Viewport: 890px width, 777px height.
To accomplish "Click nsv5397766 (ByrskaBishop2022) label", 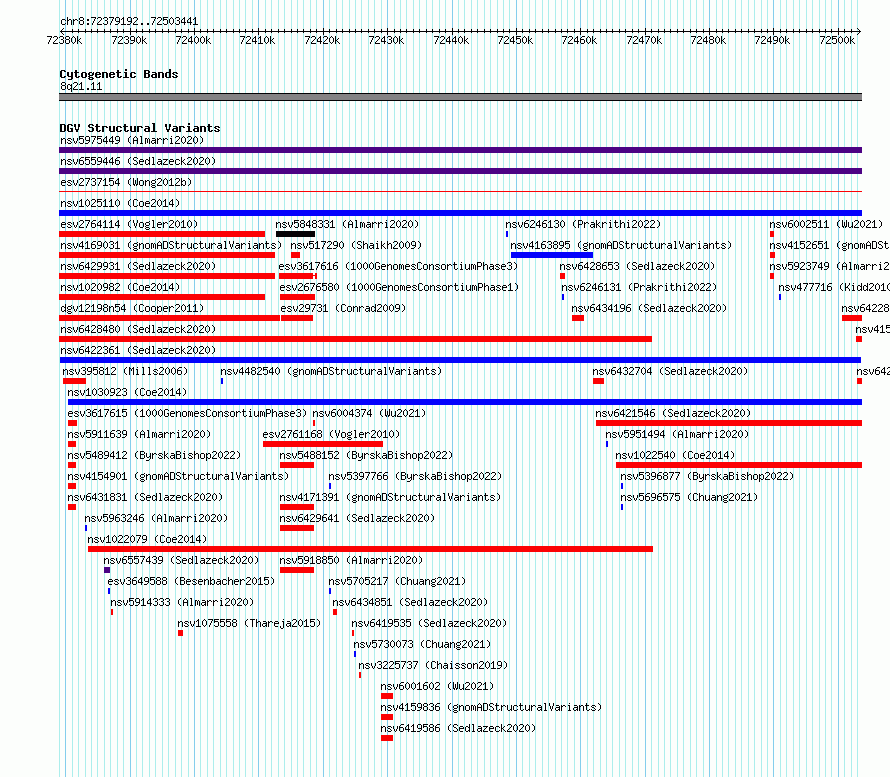I will tap(415, 476).
